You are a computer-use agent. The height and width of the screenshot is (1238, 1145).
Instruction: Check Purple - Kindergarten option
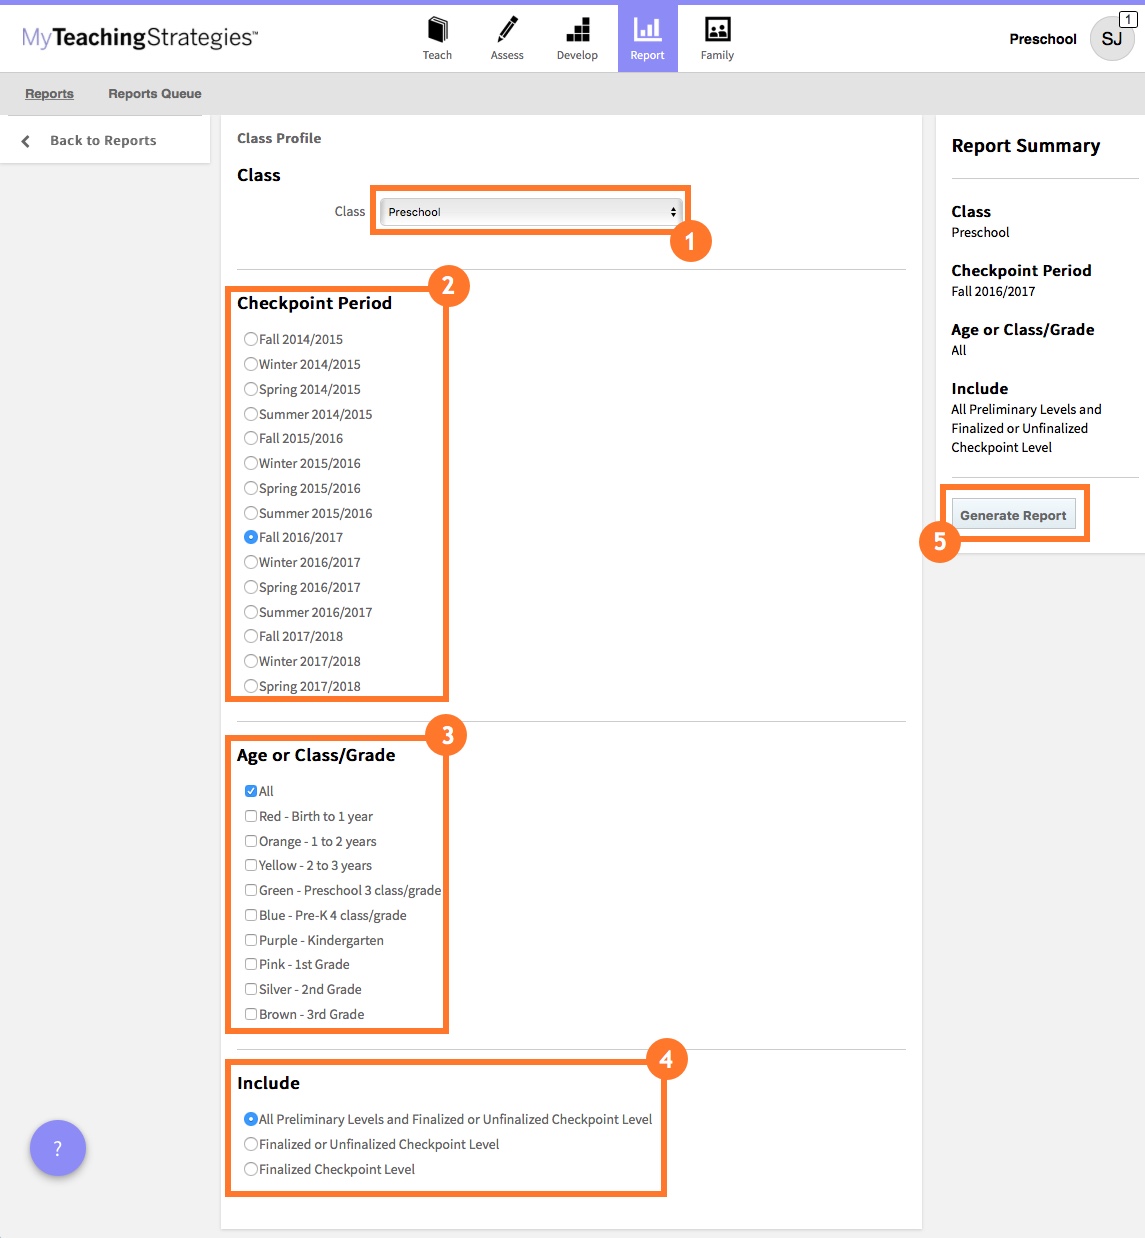tap(251, 940)
